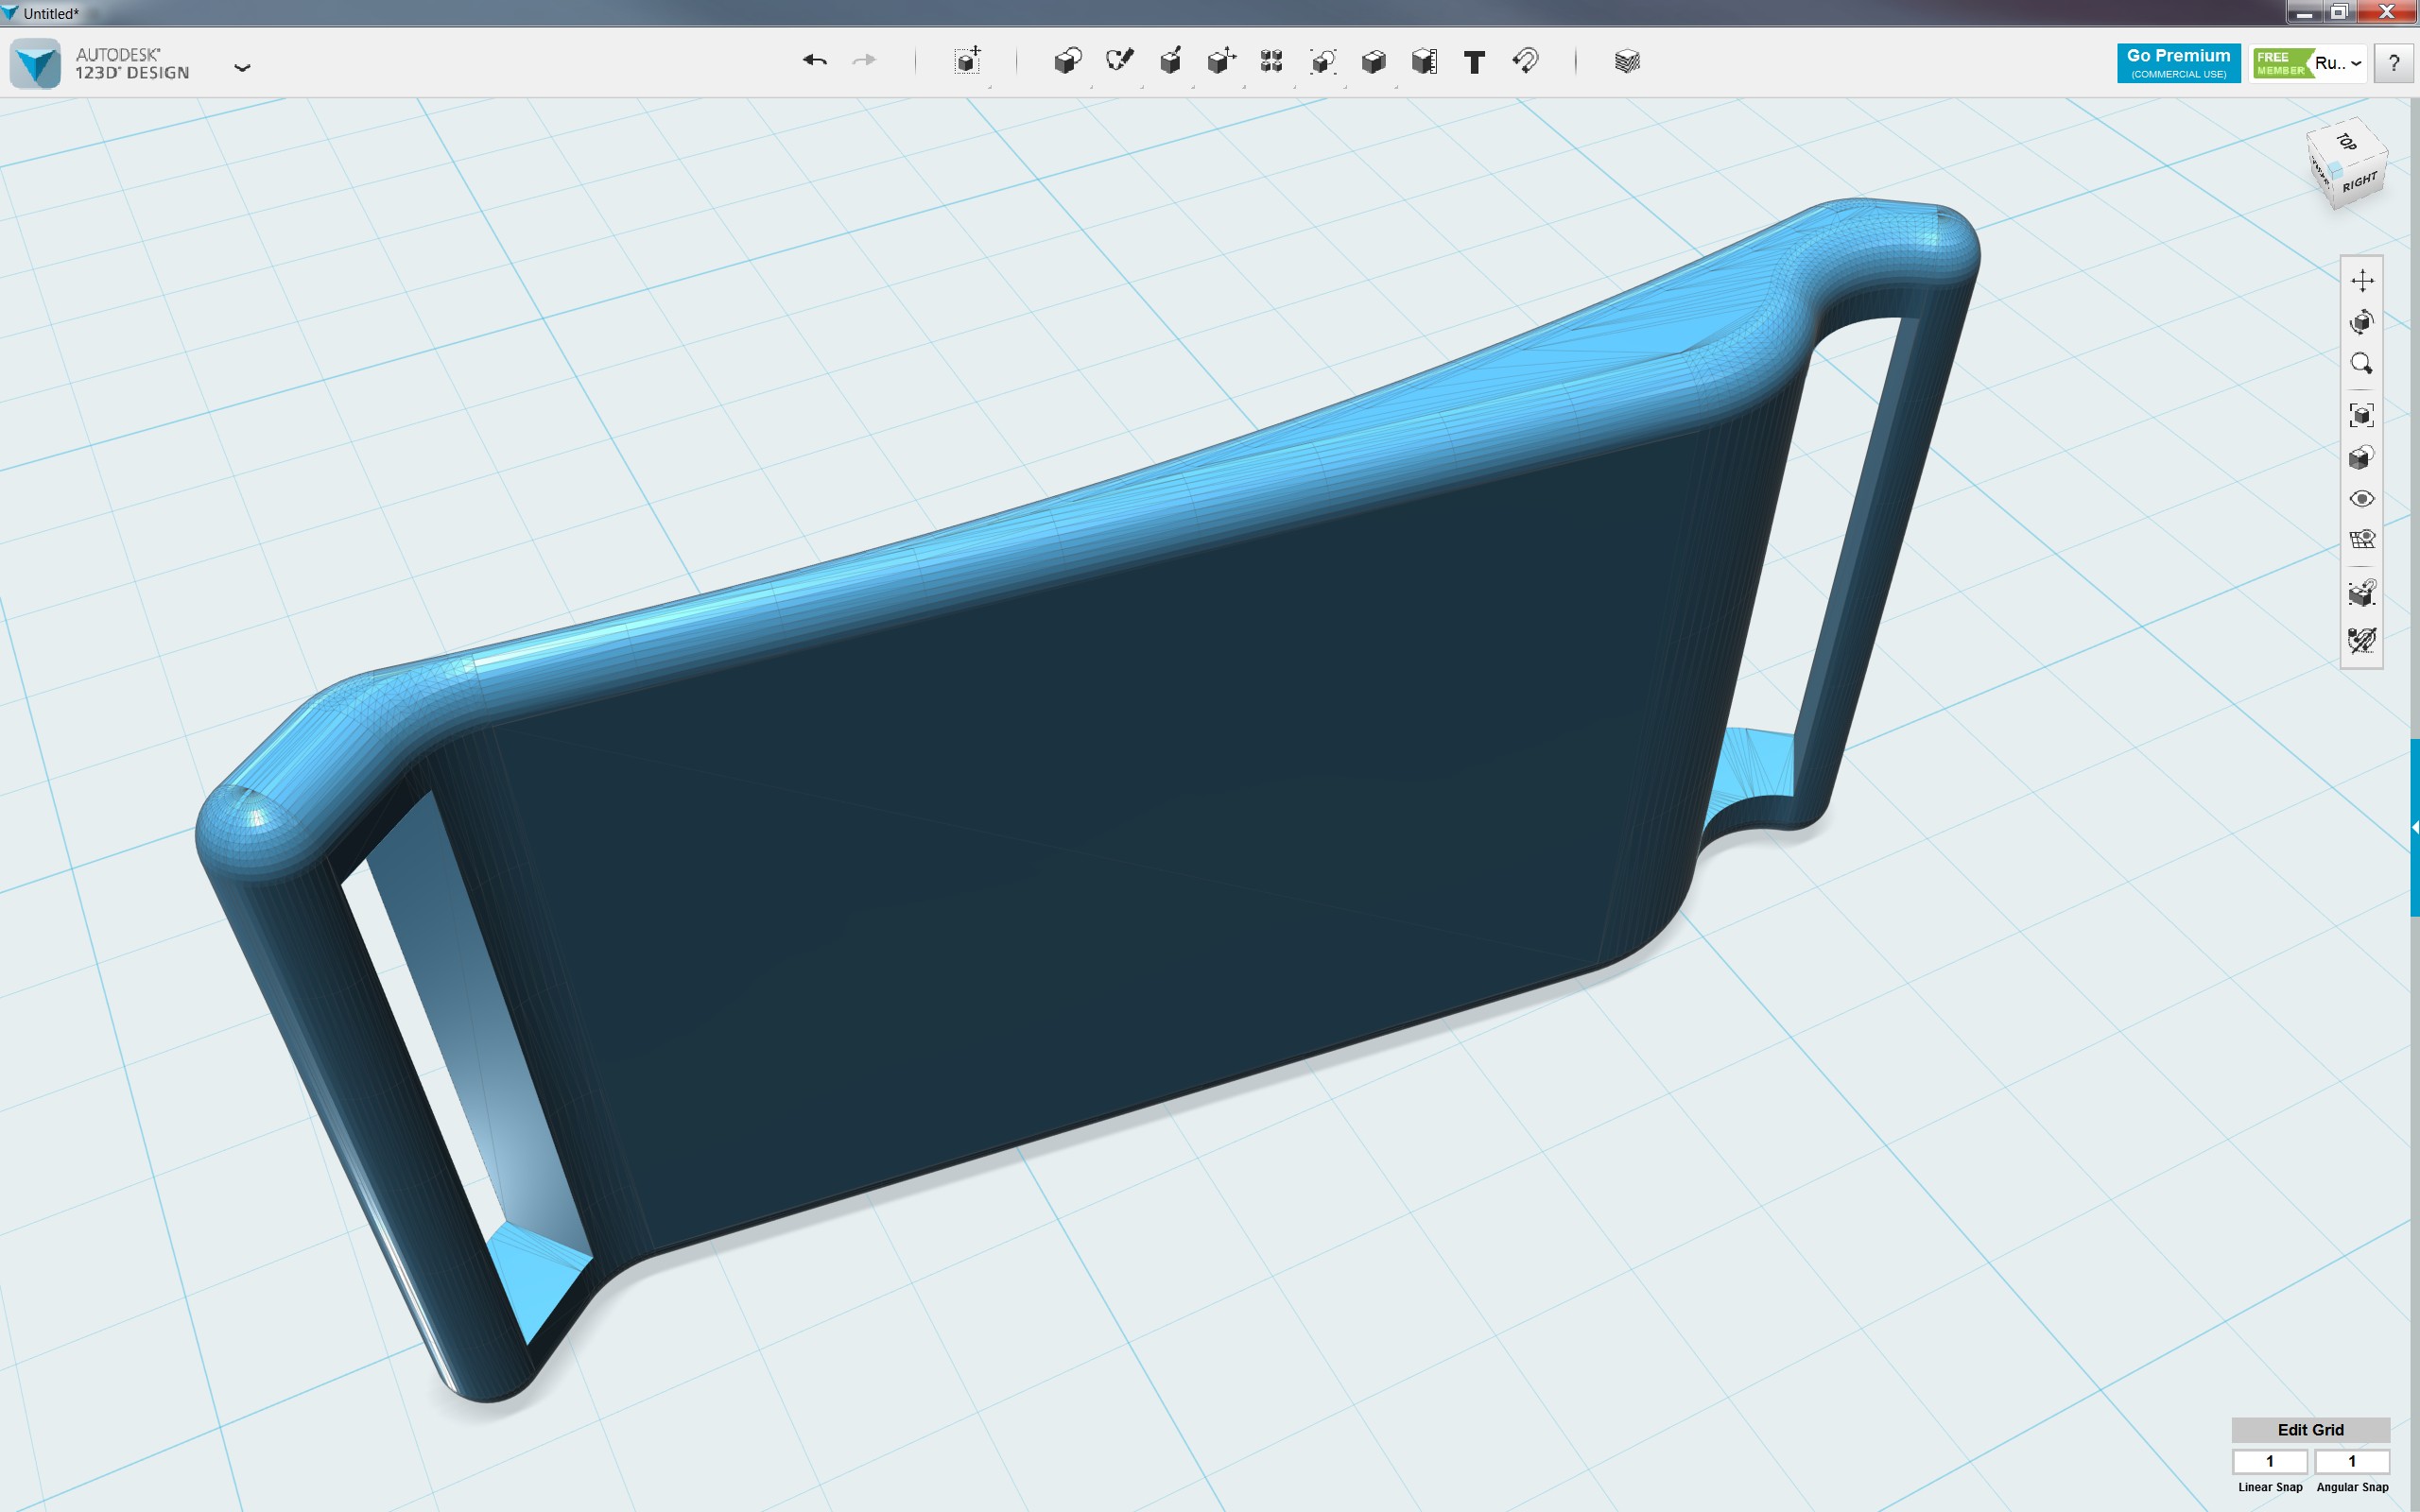Select the Text tool
Screen dimensions: 2420x1512
tap(1474, 62)
